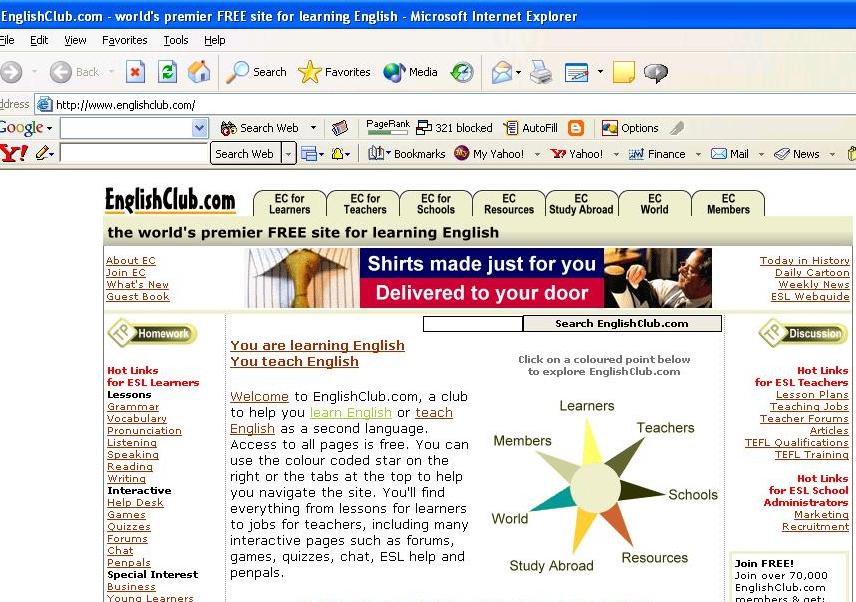Viewport: 856px width, 602px height.
Task: Click the Mail envelope icon
Action: coord(502,72)
